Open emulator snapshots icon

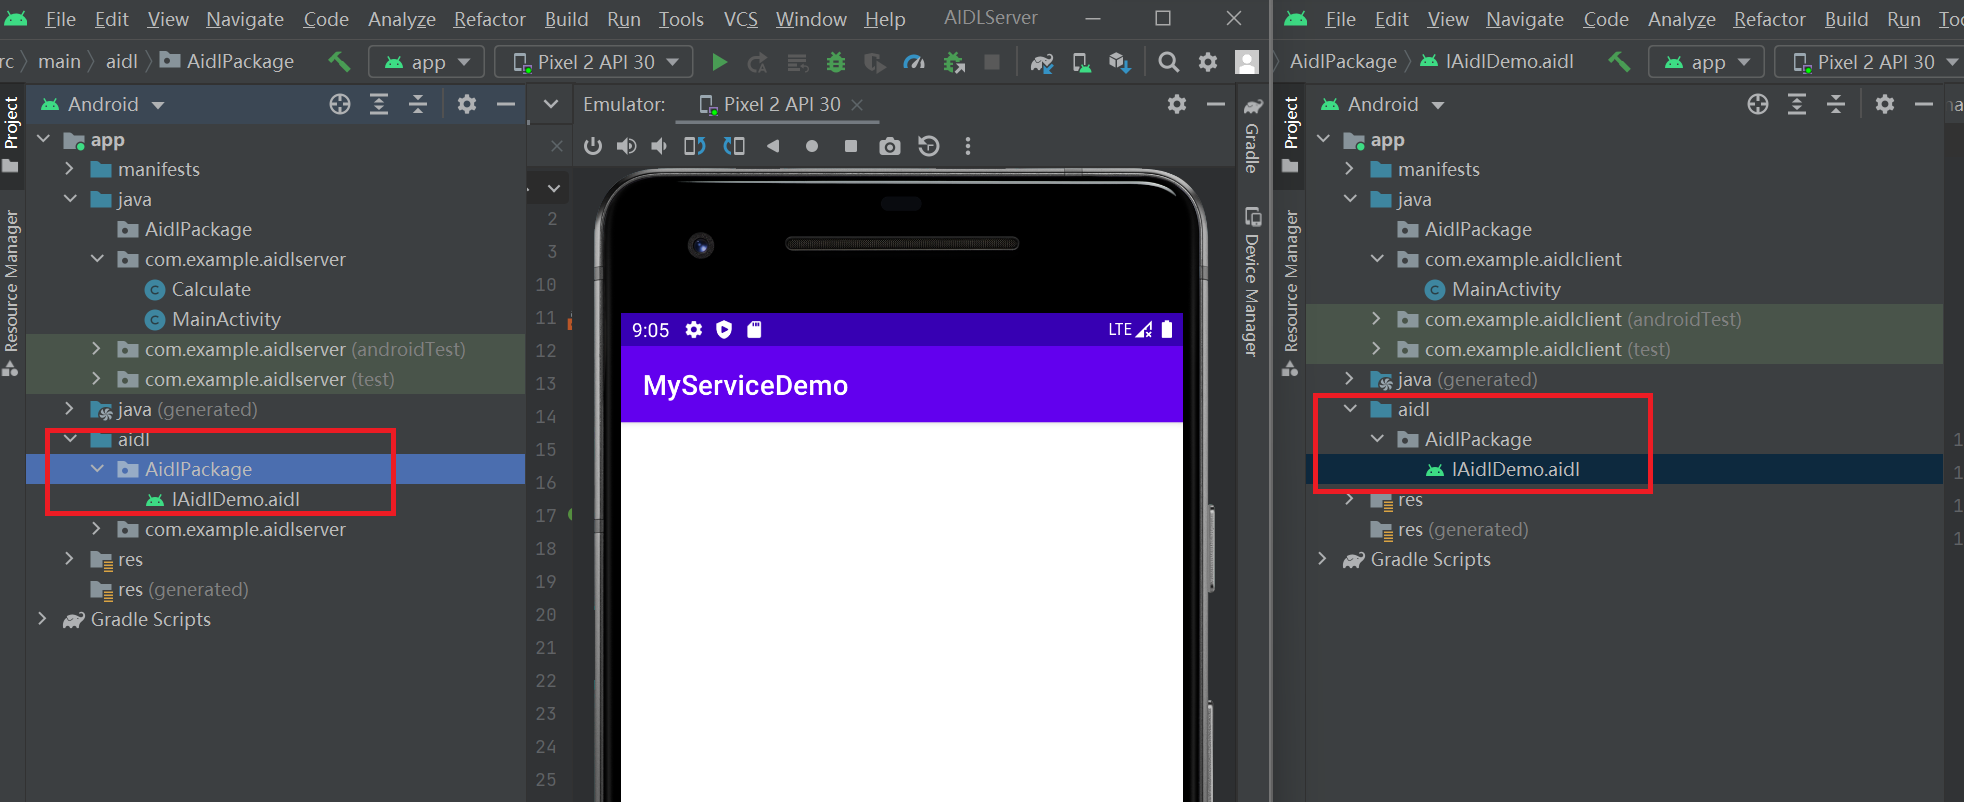(929, 146)
